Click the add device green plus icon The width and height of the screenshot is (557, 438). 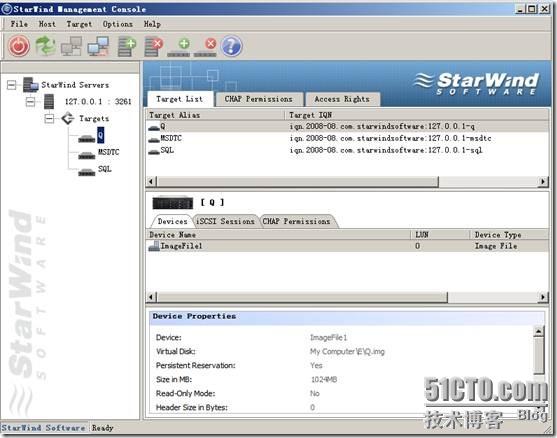coord(179,48)
